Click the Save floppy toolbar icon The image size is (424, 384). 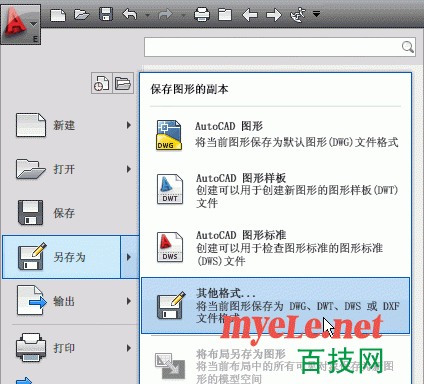pyautogui.click(x=106, y=15)
